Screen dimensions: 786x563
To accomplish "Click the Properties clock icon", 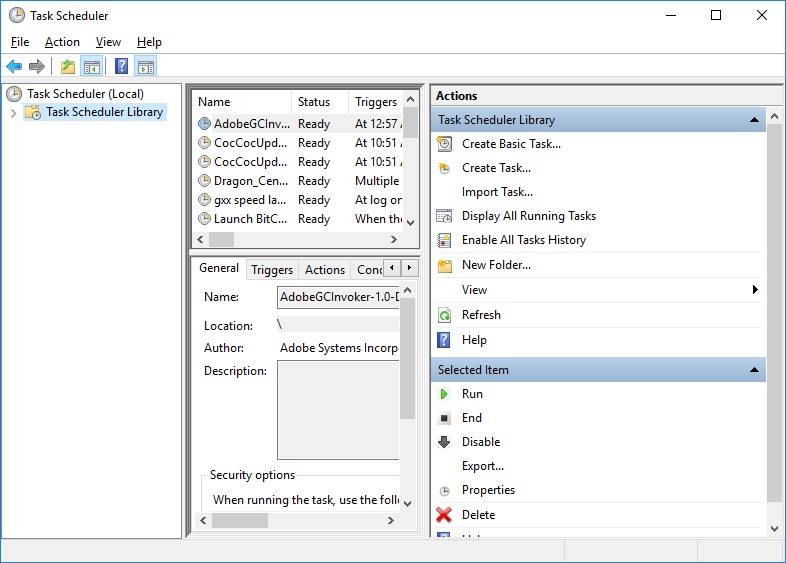I will point(444,491).
